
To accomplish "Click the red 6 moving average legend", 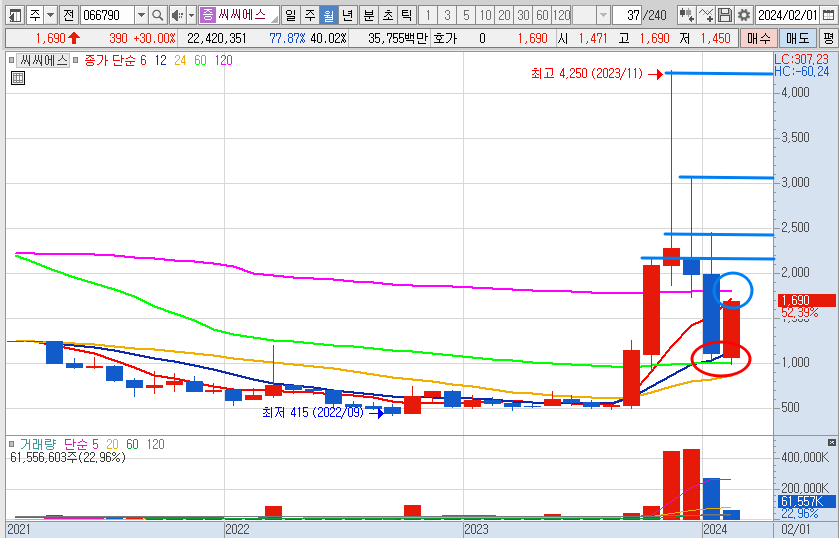I will click(143, 60).
